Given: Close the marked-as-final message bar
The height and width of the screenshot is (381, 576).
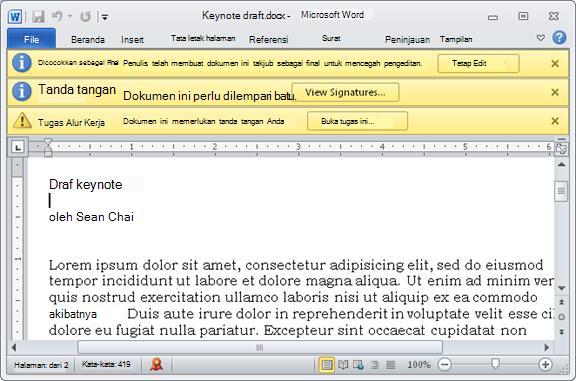Looking at the screenshot, I should [555, 64].
